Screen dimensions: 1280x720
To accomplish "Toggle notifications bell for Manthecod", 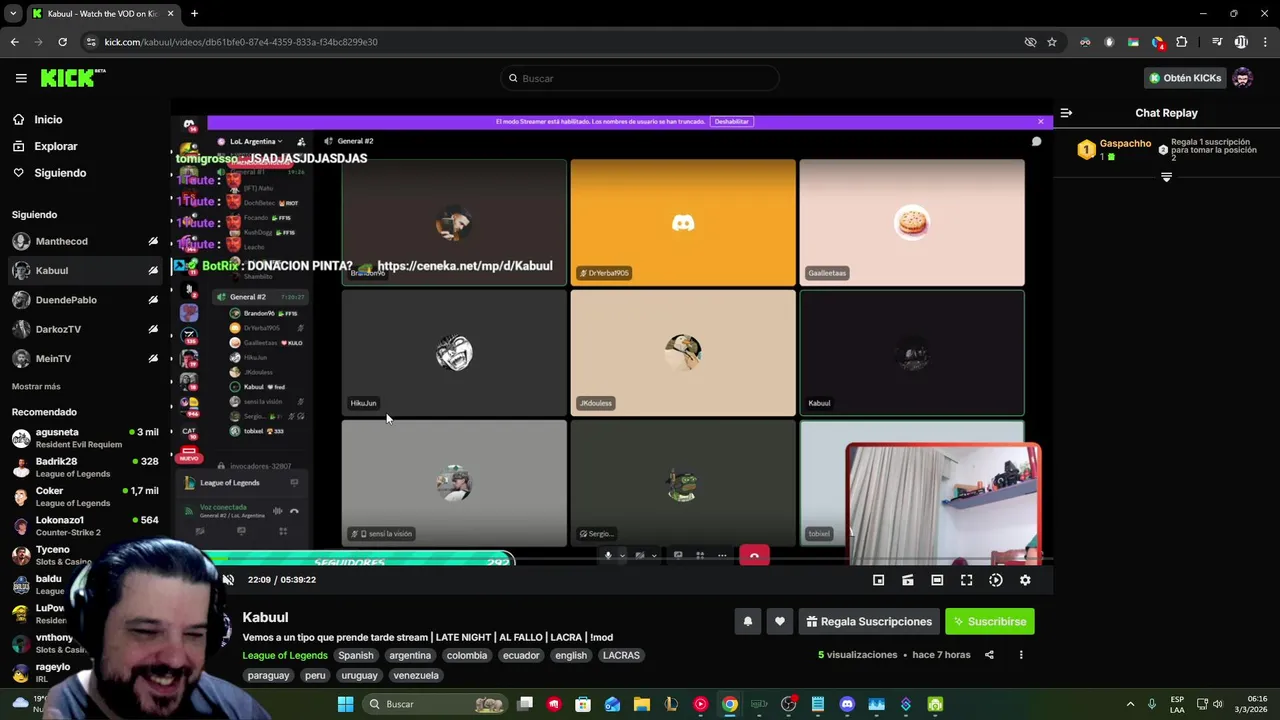I will tap(153, 241).
